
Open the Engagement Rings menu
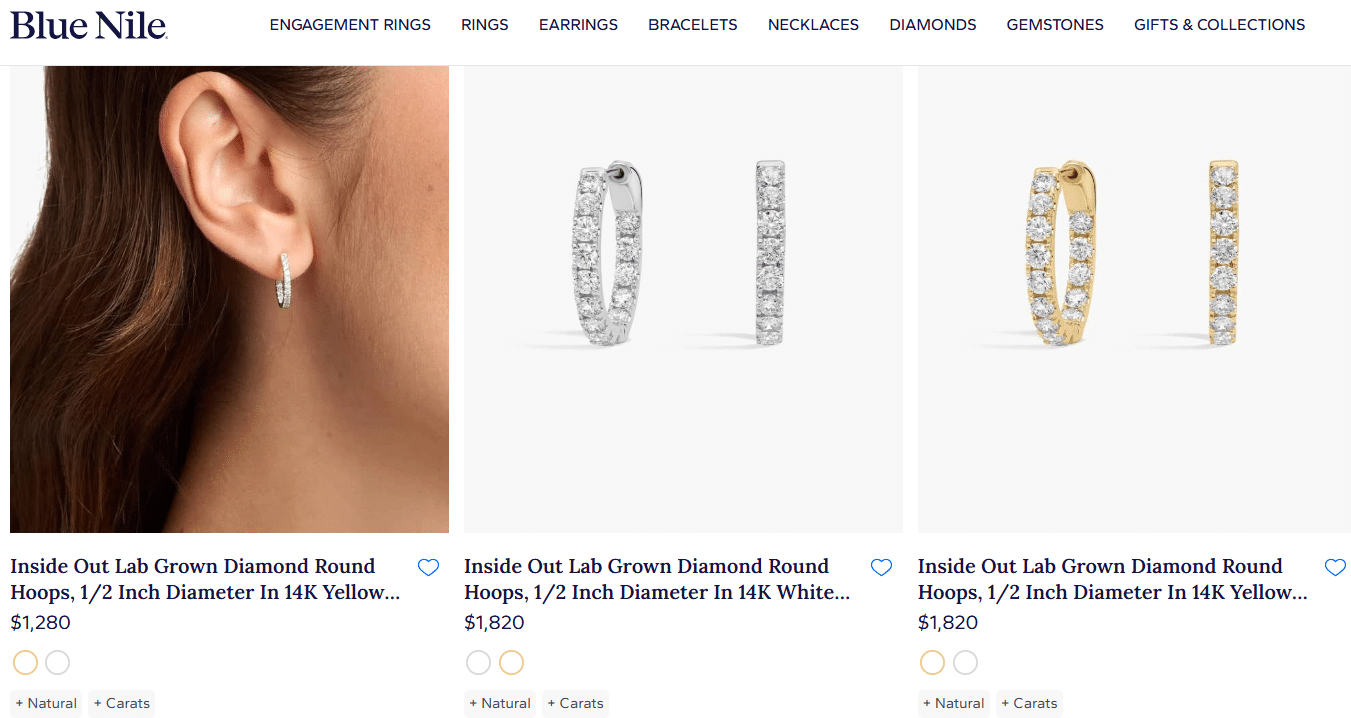tap(350, 25)
